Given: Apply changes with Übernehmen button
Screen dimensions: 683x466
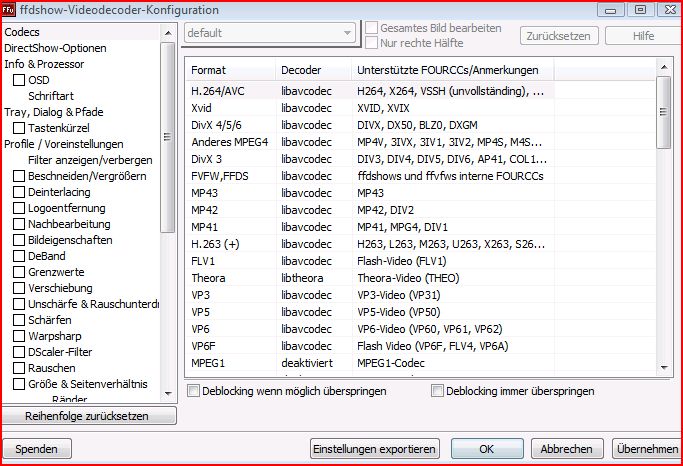Looking at the screenshot, I should click(x=647, y=449).
